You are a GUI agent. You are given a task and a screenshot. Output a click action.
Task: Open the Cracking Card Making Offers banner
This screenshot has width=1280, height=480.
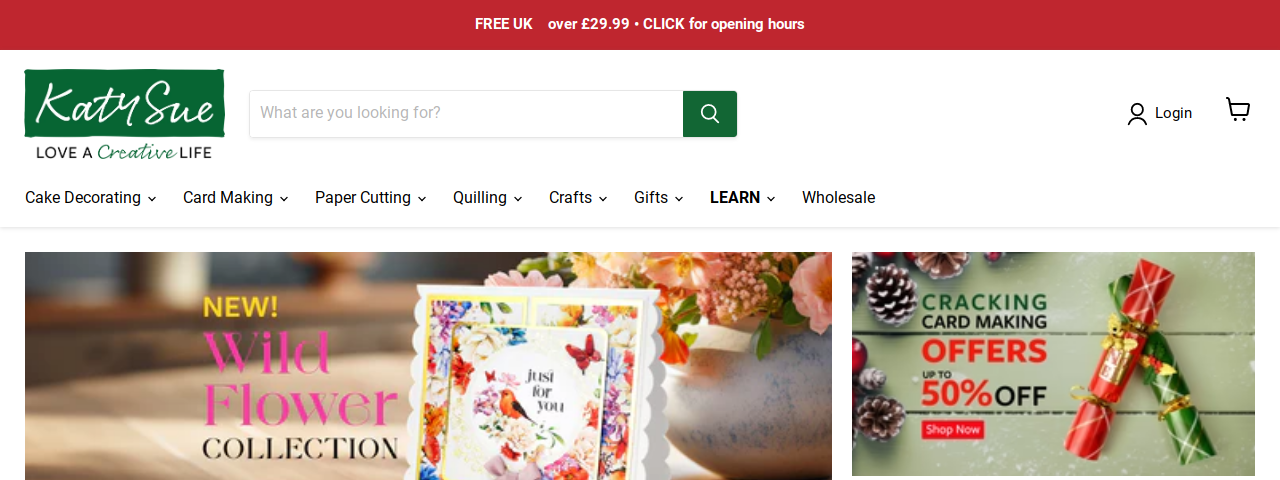(1053, 364)
